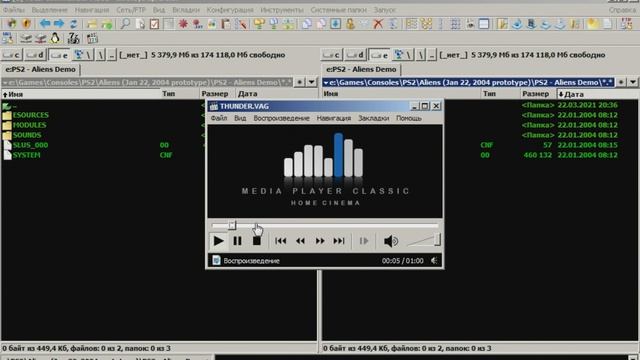640x360 pixels.
Task: Sort right panel by Дата column
Action: 598,94
